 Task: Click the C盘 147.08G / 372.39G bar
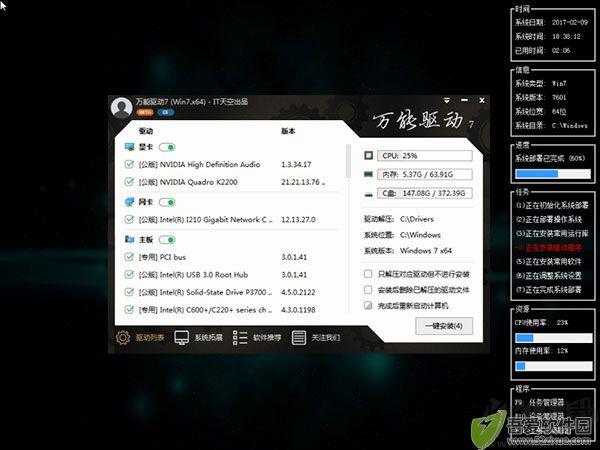click(425, 193)
